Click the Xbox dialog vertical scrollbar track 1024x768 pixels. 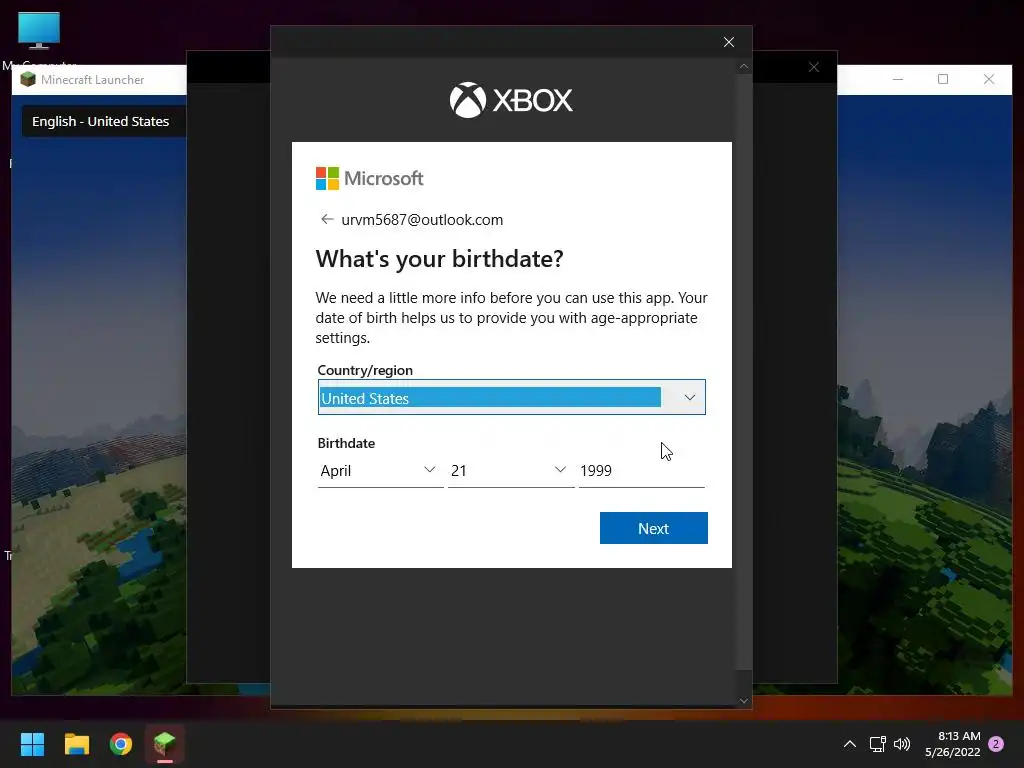[744, 372]
